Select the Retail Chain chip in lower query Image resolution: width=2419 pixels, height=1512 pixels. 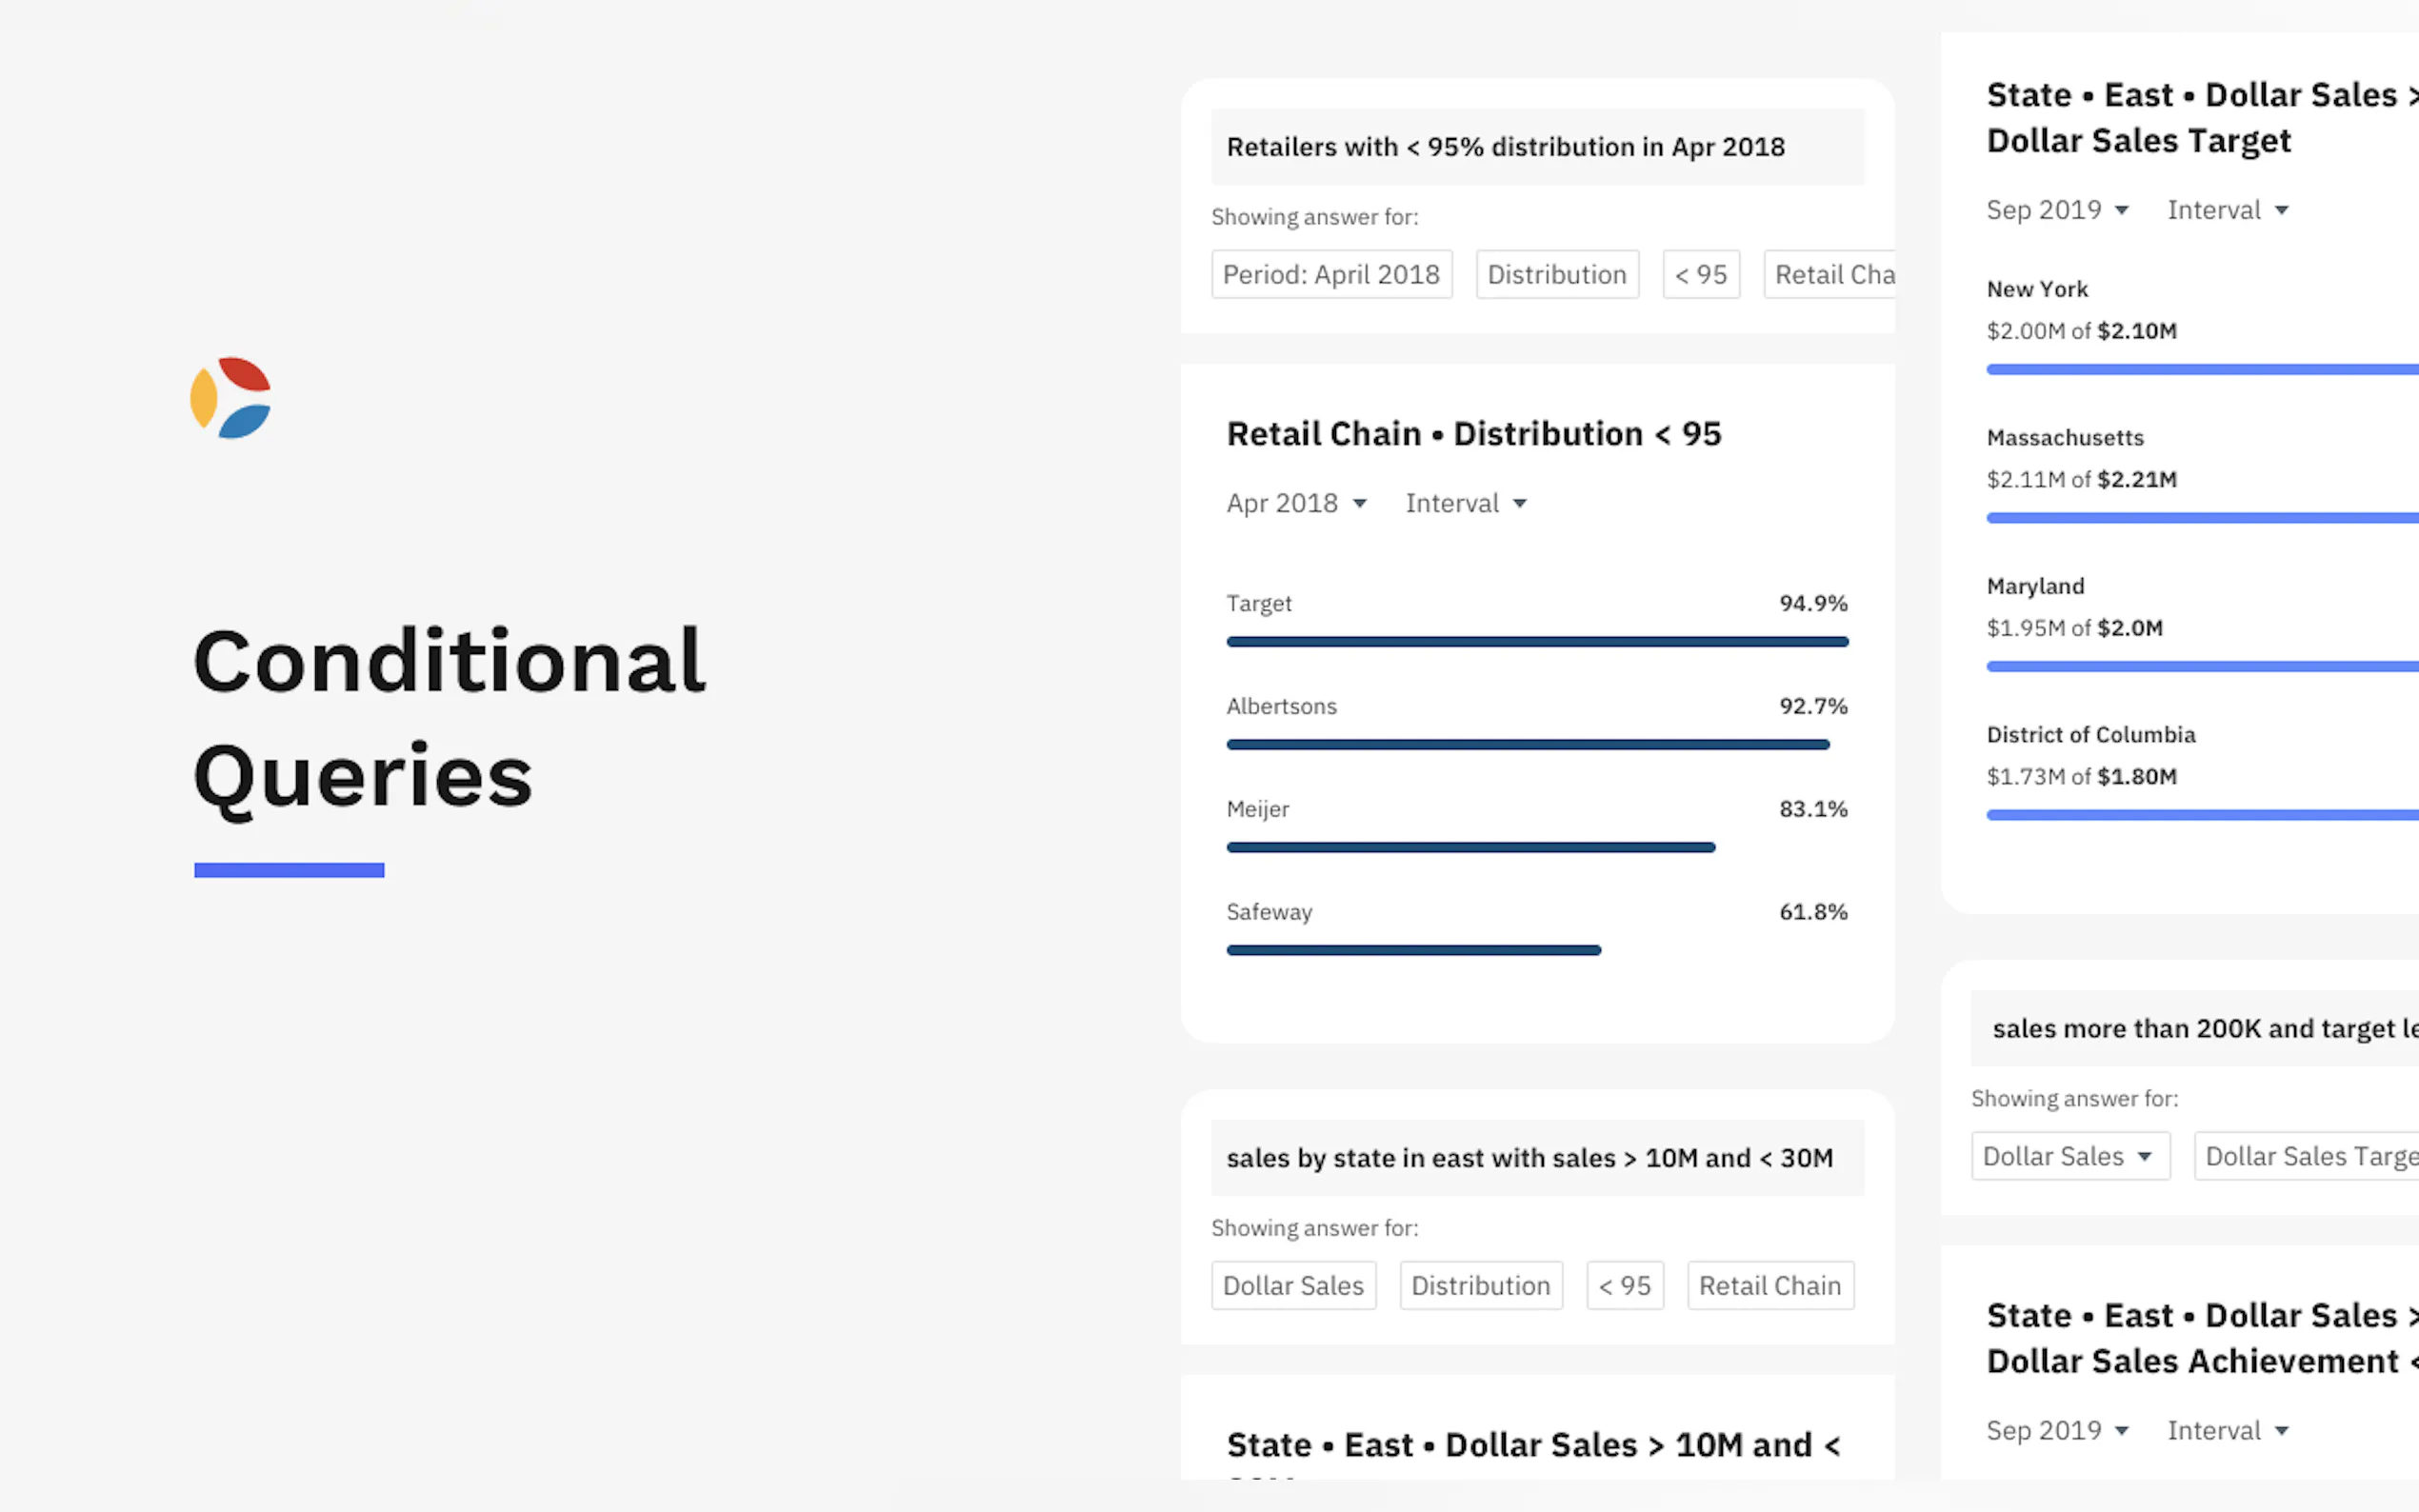pyautogui.click(x=1770, y=1285)
